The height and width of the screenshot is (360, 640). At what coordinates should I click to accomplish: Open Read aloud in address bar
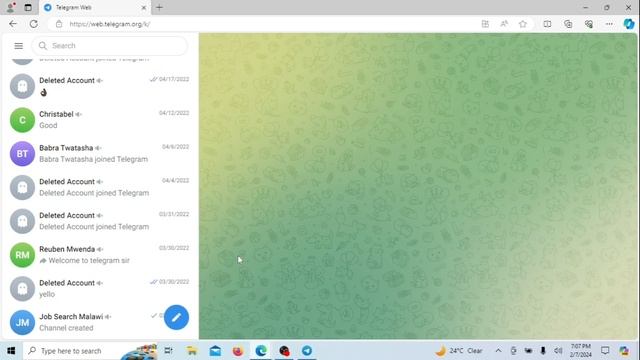click(x=504, y=24)
